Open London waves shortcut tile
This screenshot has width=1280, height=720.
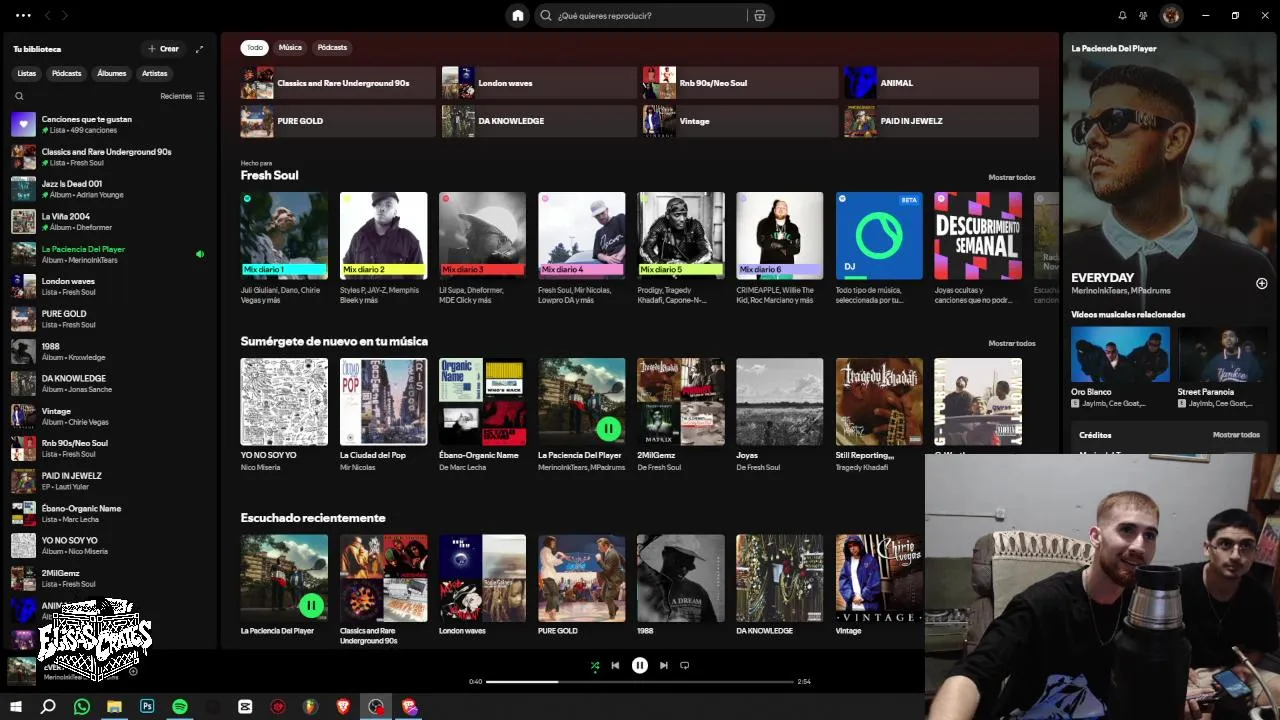[539, 83]
